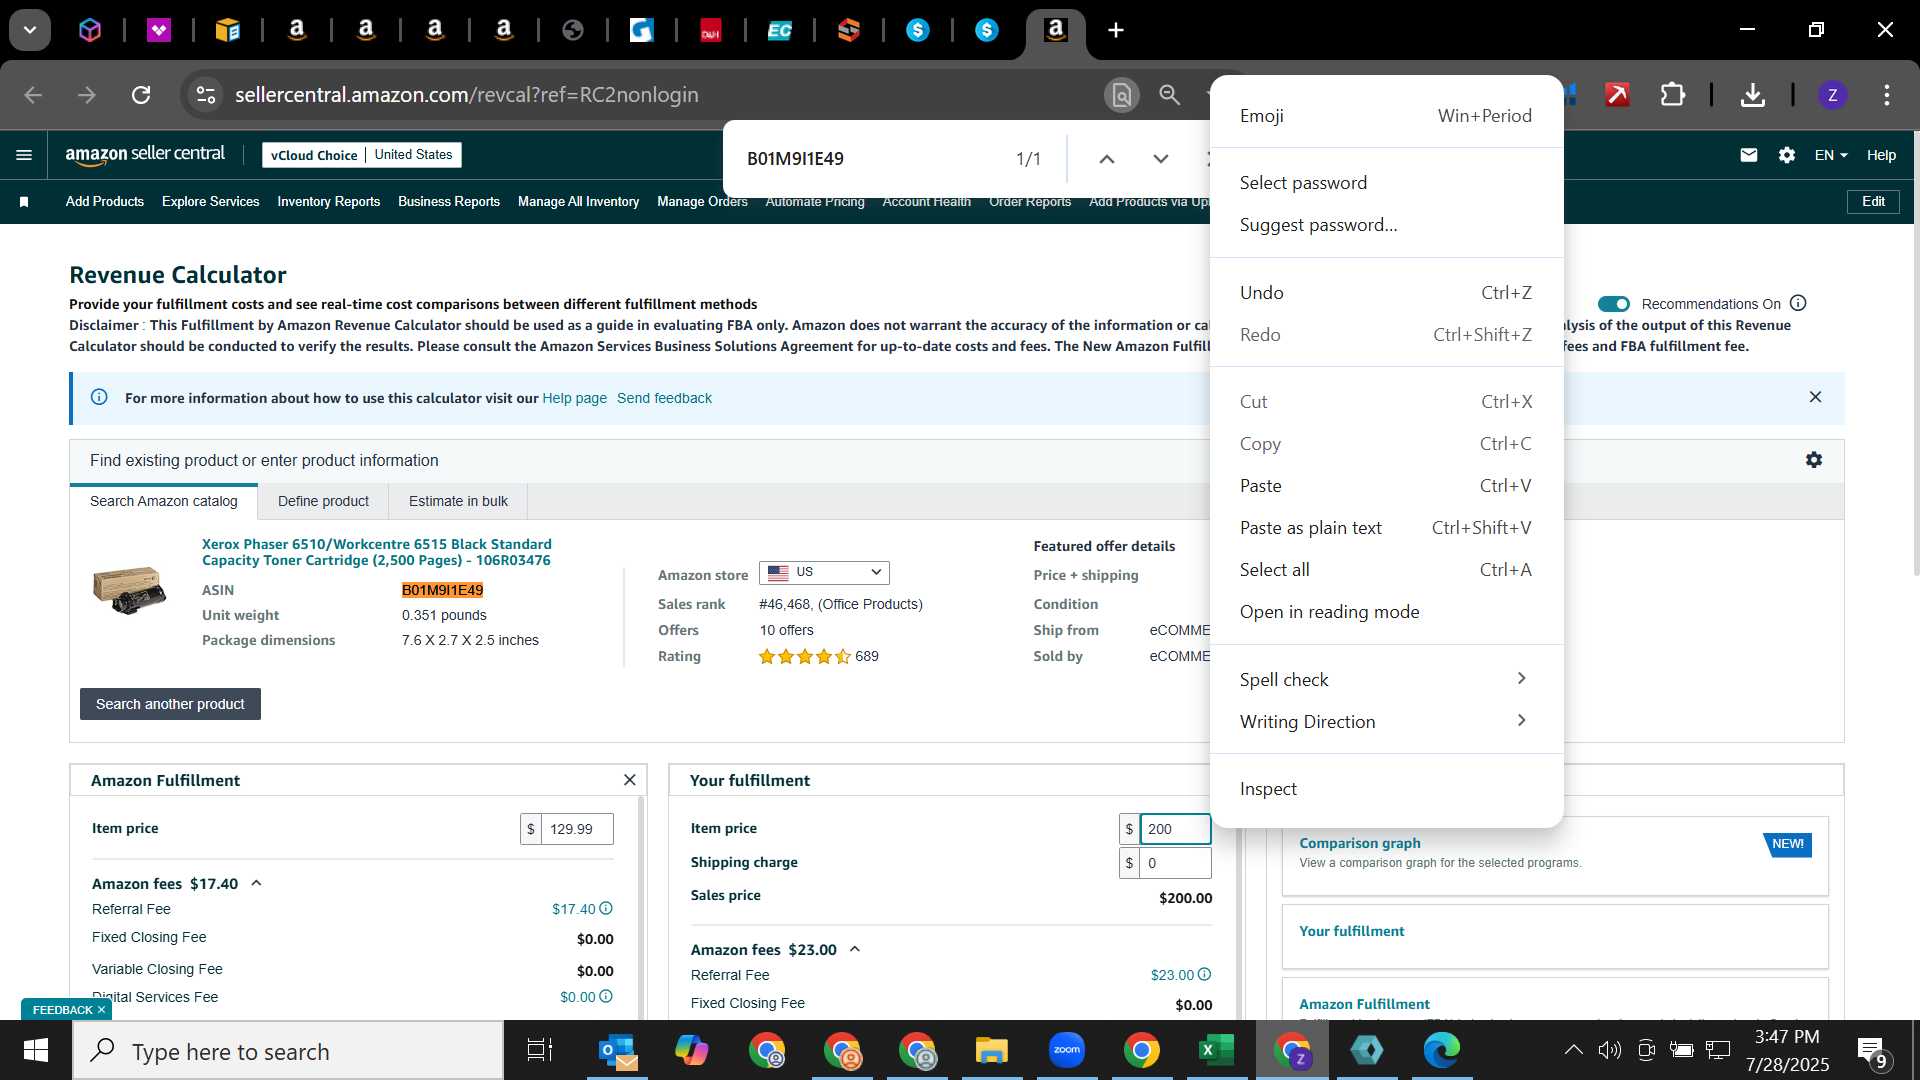Click Referral Fee $17.40 info icon
The height and width of the screenshot is (1080, 1920).
click(x=606, y=909)
